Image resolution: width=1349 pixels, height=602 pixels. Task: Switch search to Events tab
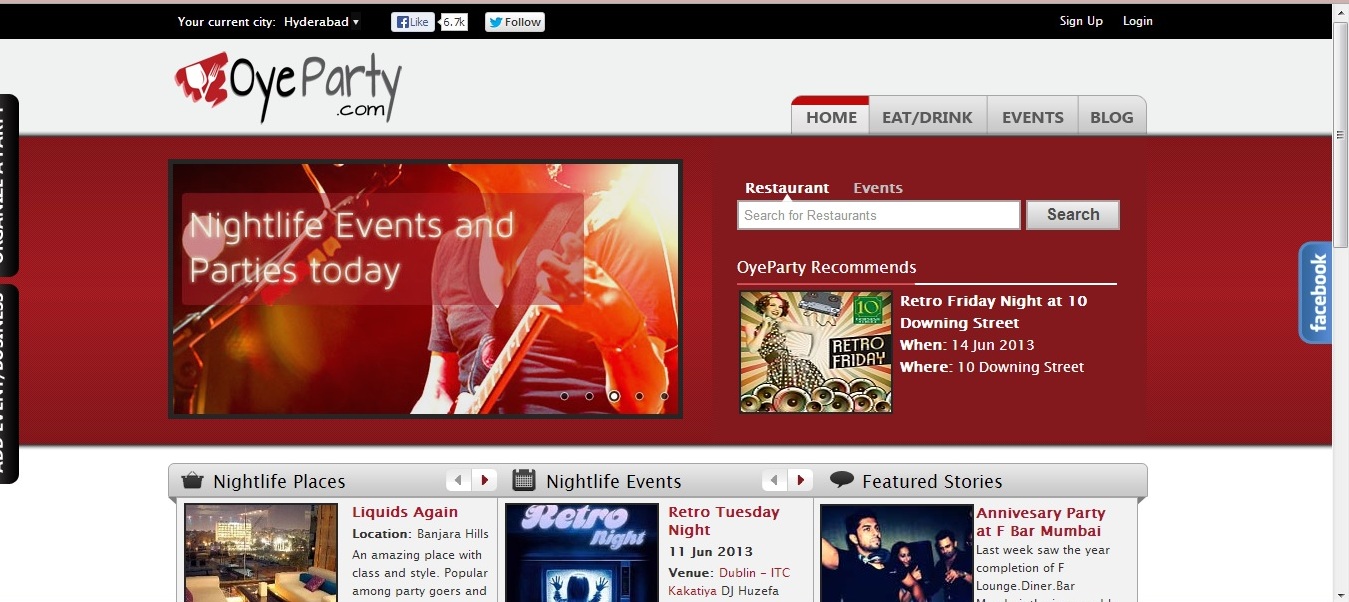pos(878,188)
